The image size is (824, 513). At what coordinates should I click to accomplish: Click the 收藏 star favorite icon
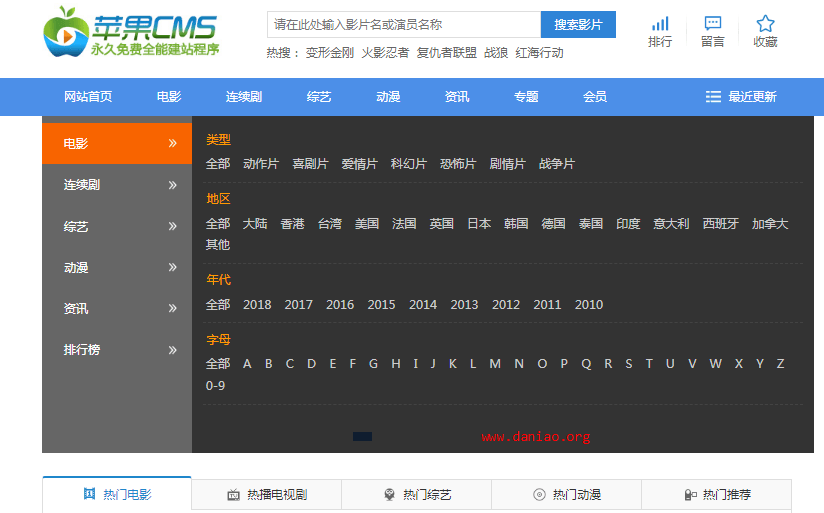pyautogui.click(x=765, y=23)
